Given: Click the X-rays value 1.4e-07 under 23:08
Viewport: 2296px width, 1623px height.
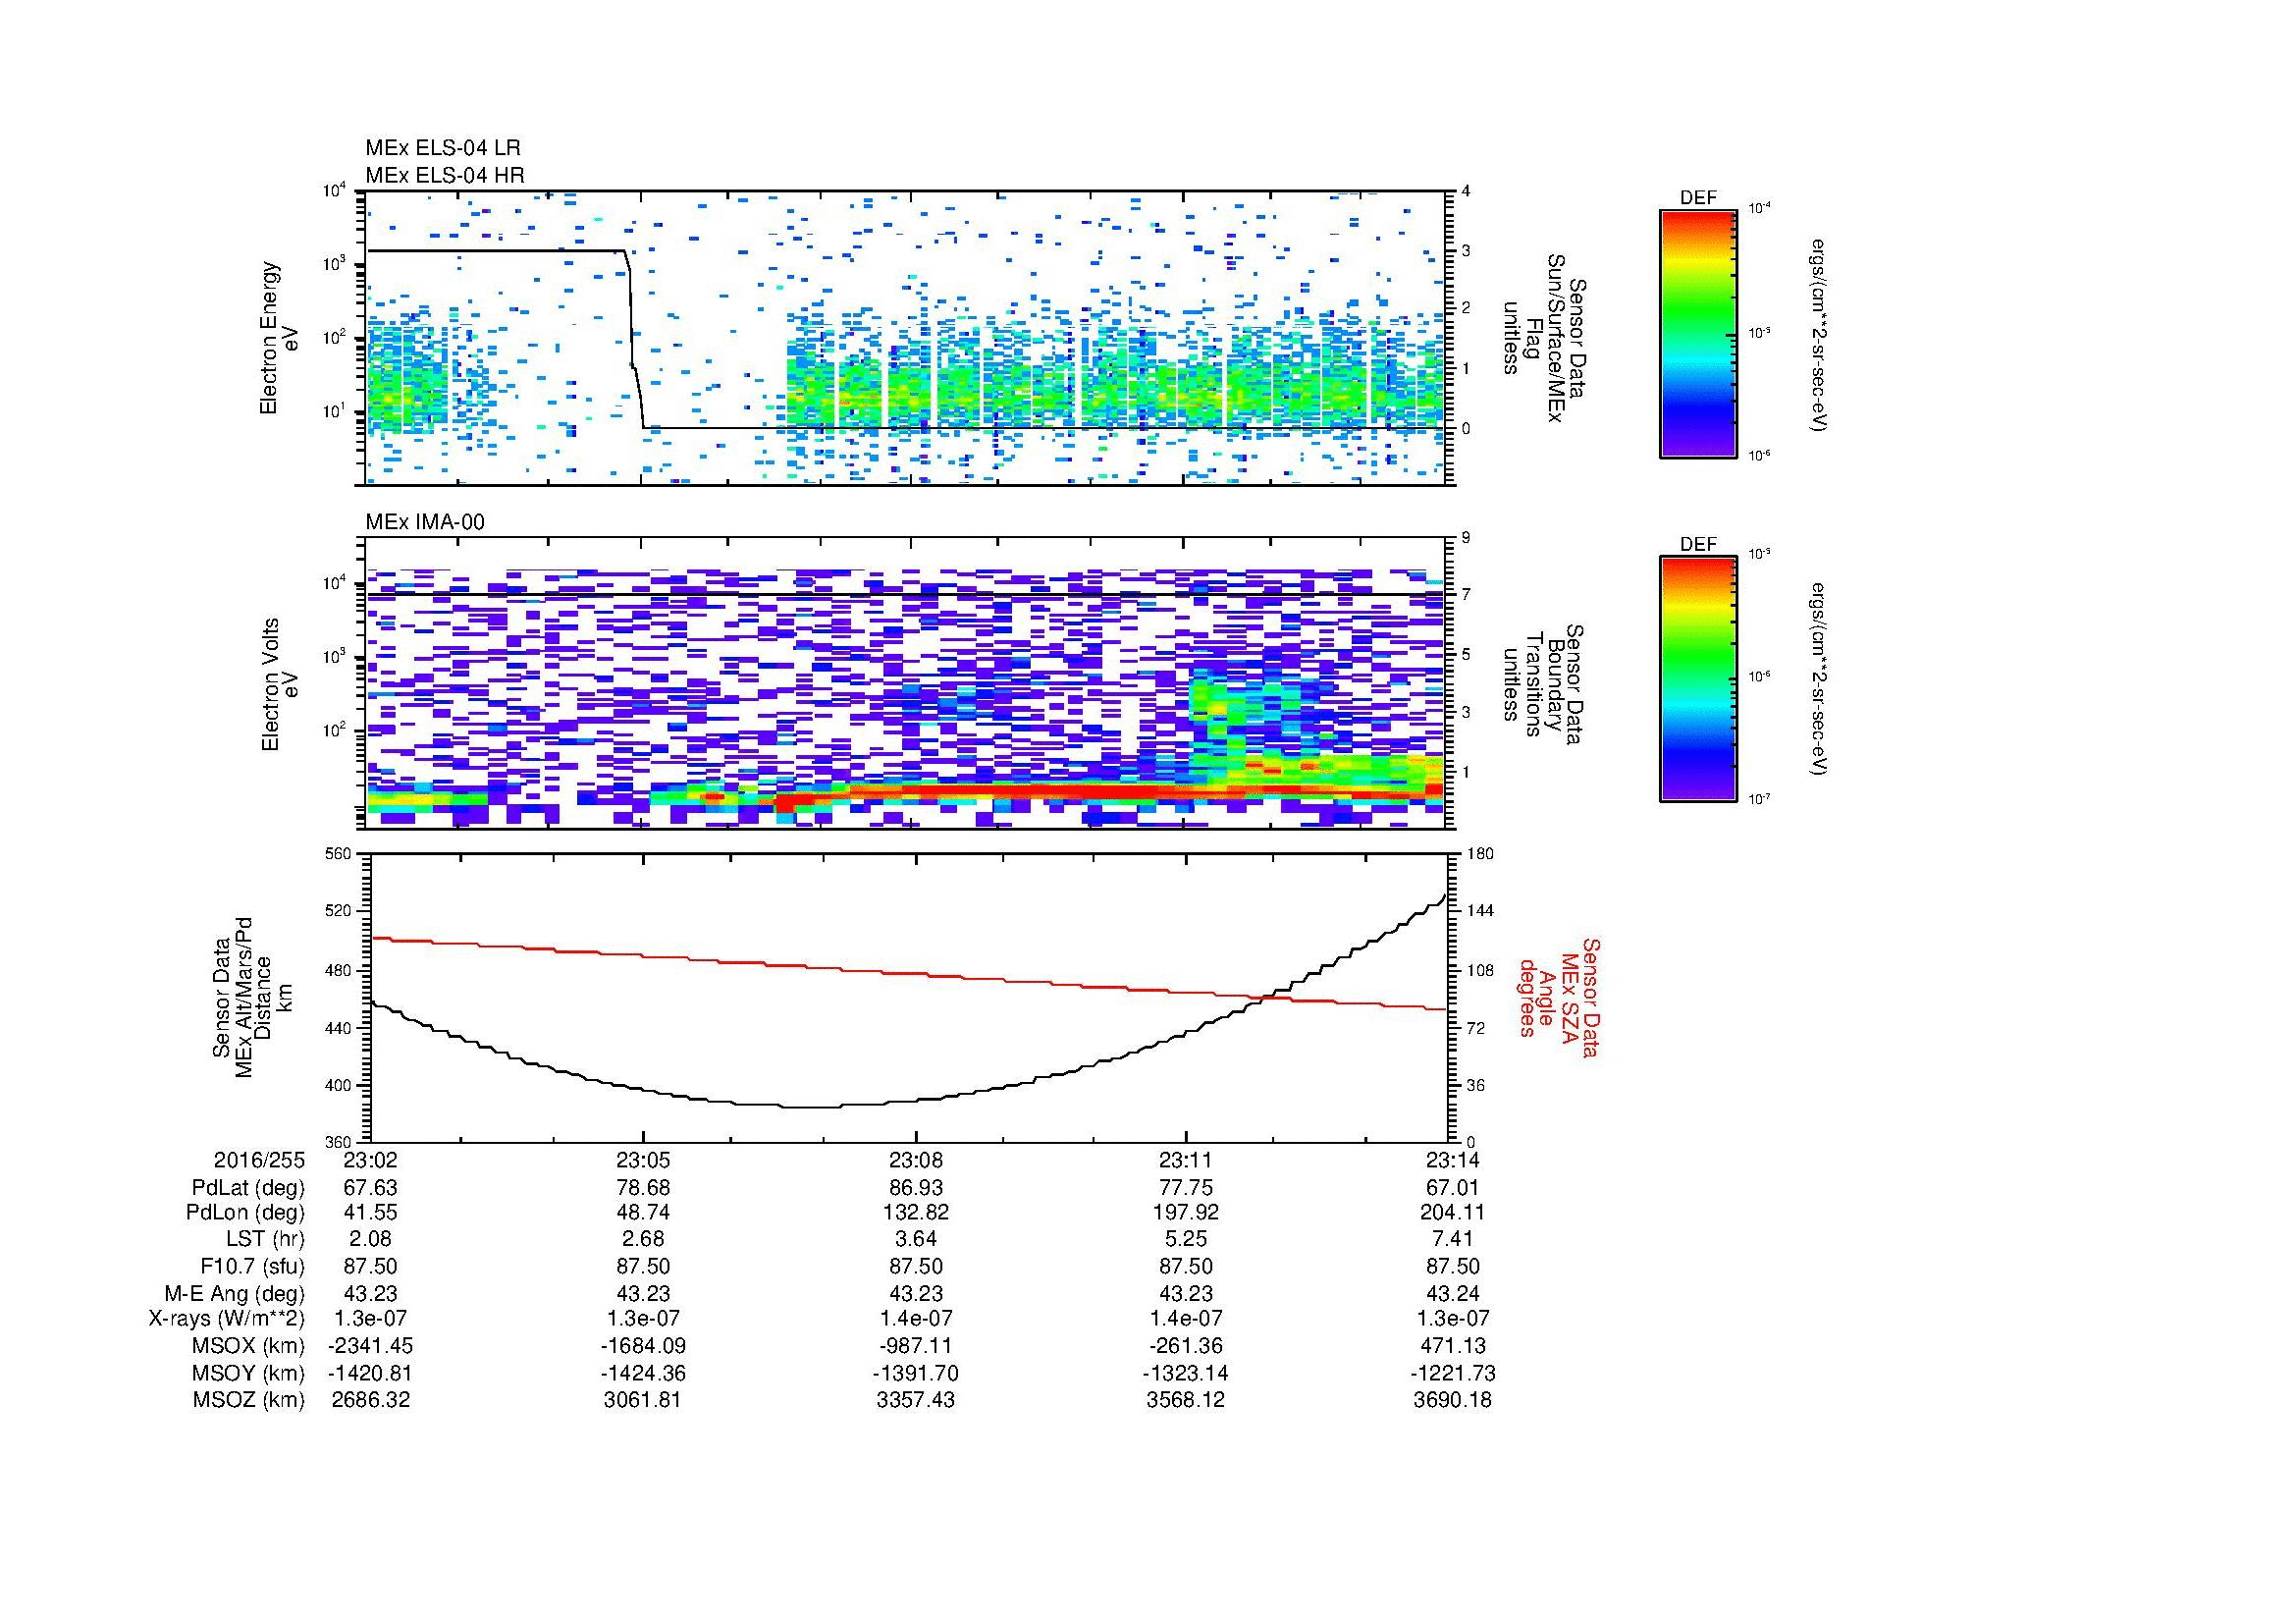Looking at the screenshot, I should point(915,1319).
